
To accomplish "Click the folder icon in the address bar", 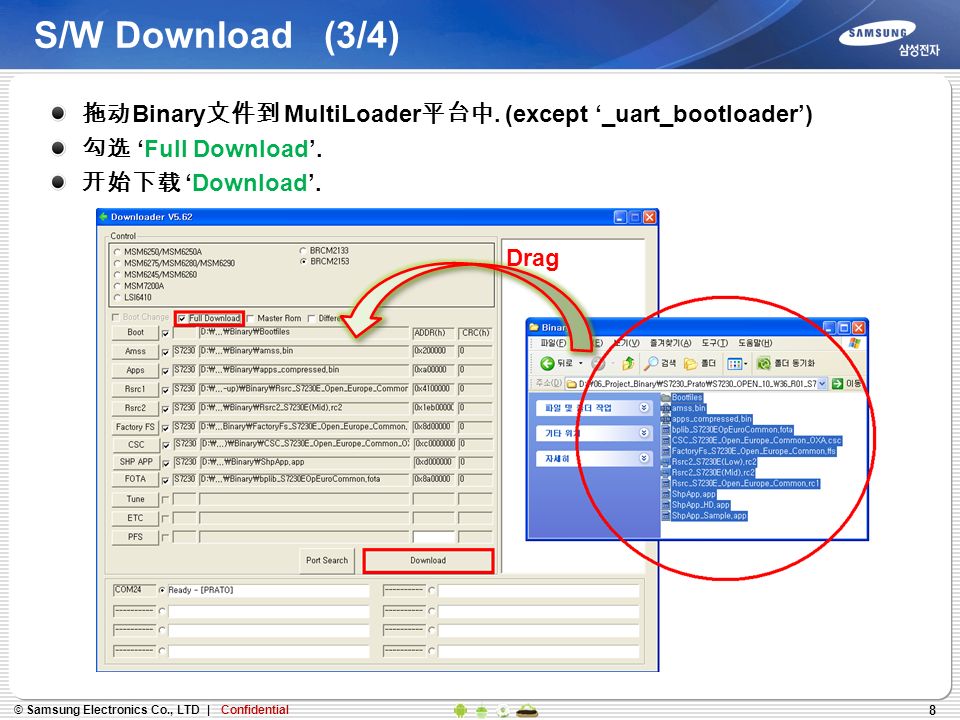I will click(x=571, y=384).
